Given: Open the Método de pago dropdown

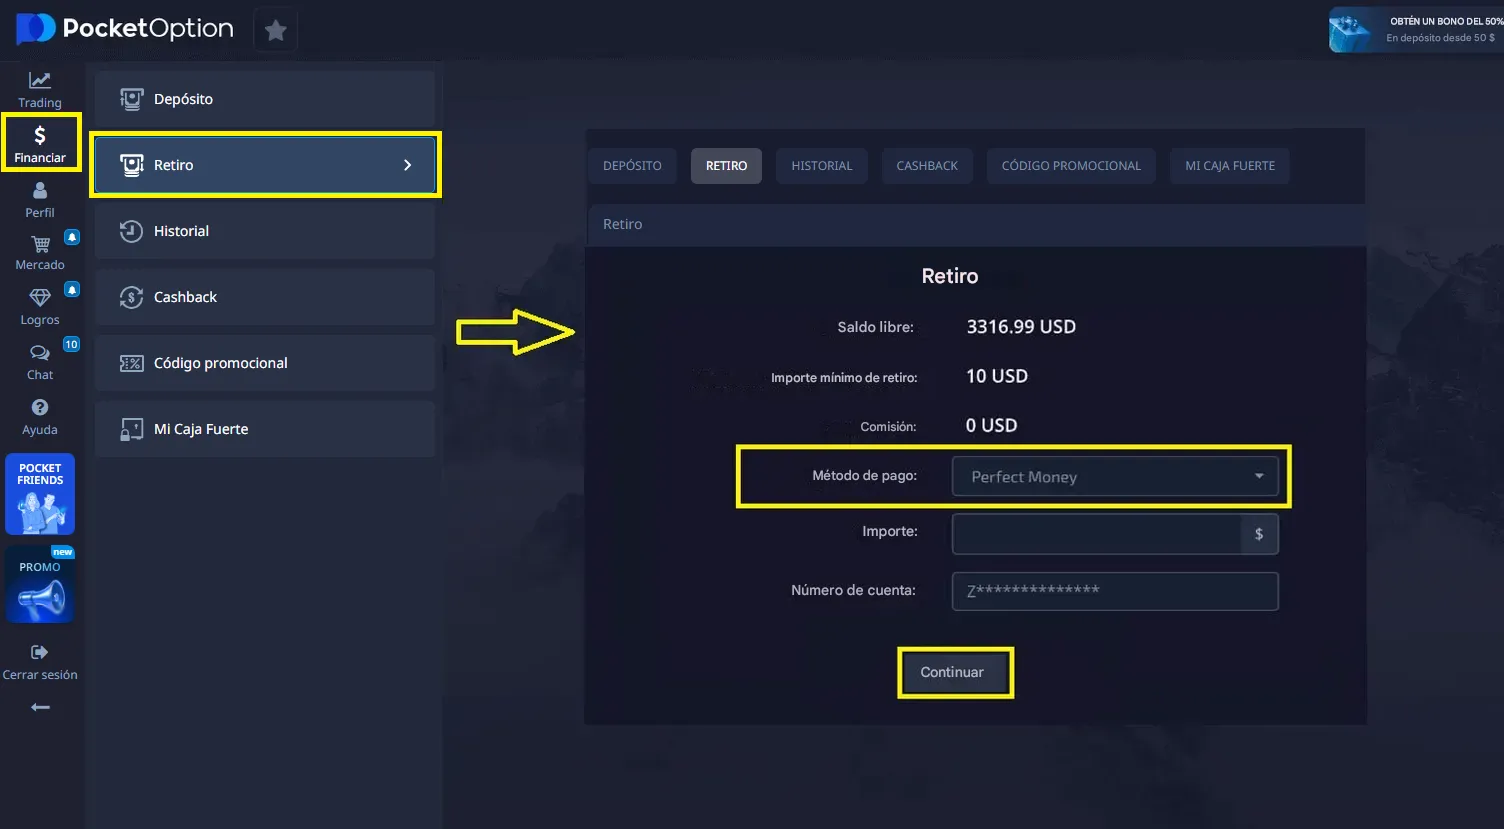Looking at the screenshot, I should [x=1115, y=477].
